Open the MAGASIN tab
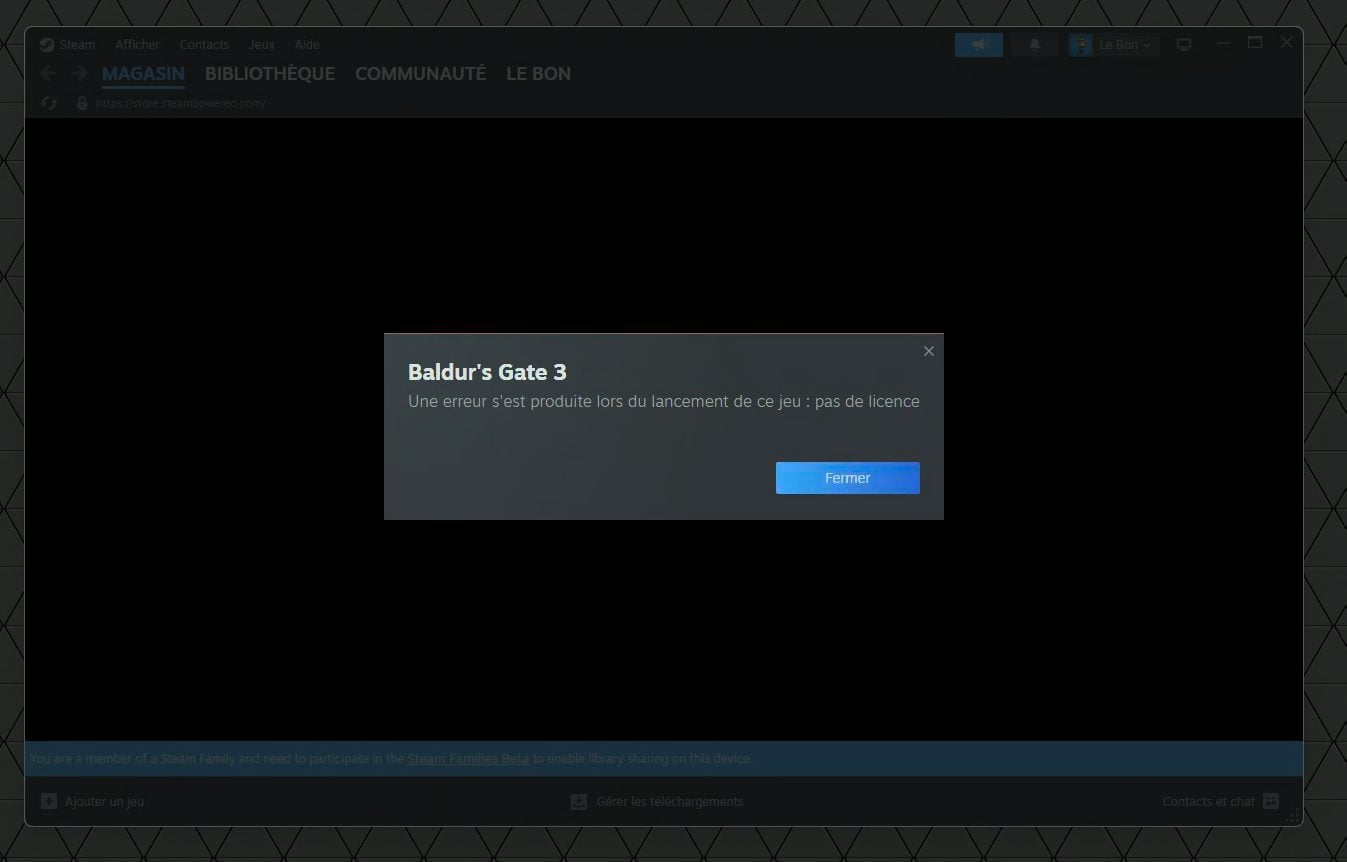Screen dimensions: 1347x862 coord(143,74)
